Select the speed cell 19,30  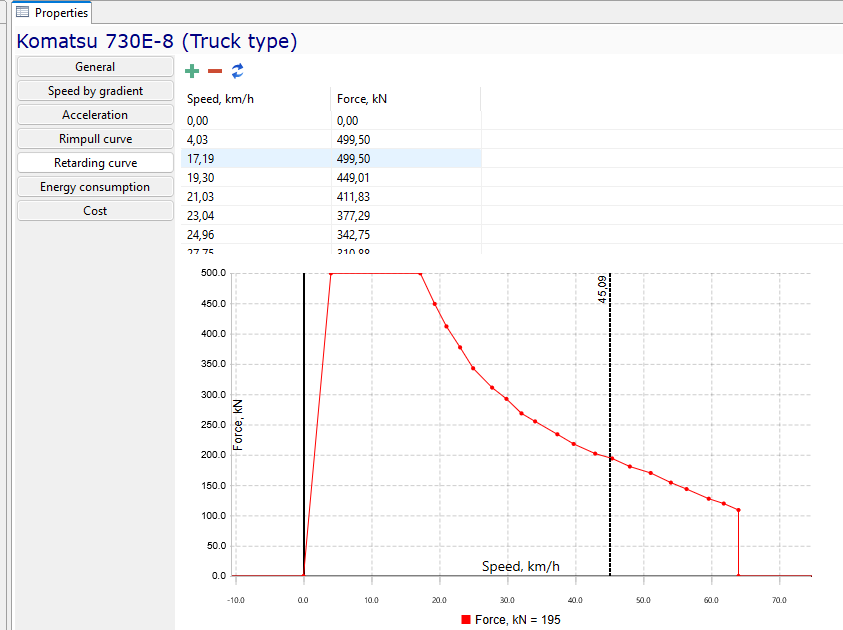tap(256, 177)
